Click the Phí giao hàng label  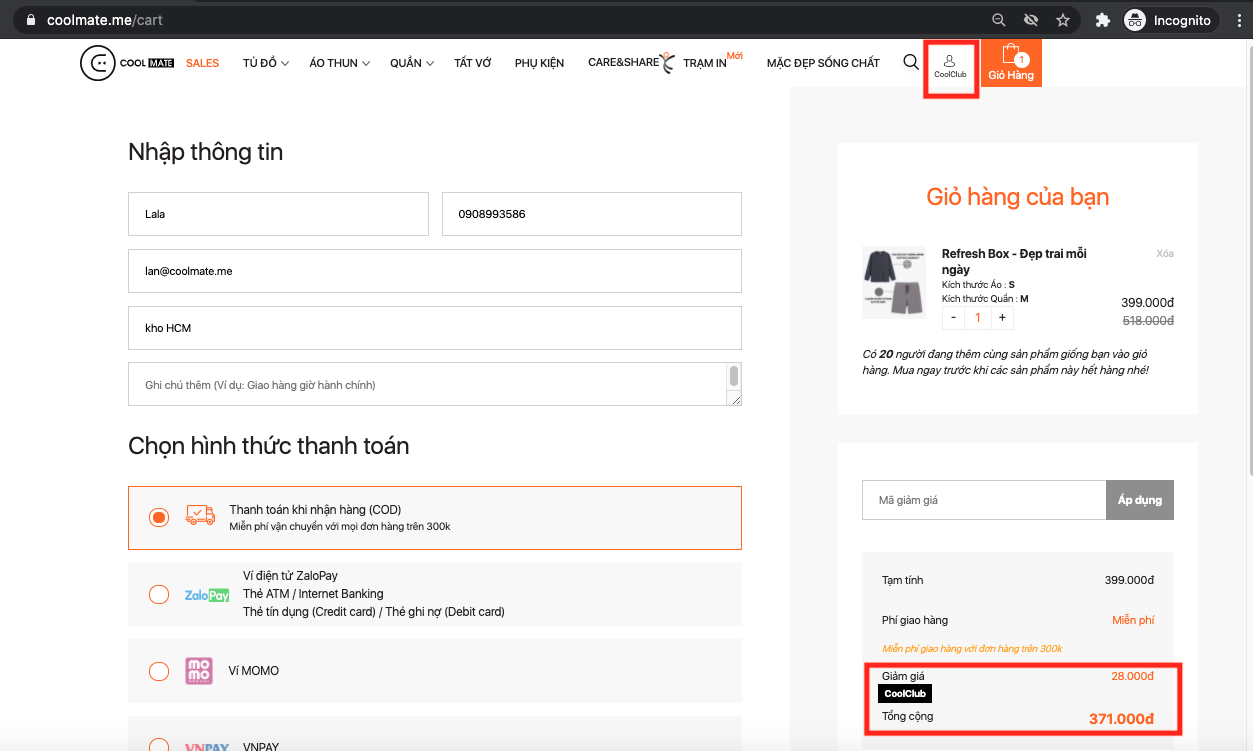[x=915, y=620]
